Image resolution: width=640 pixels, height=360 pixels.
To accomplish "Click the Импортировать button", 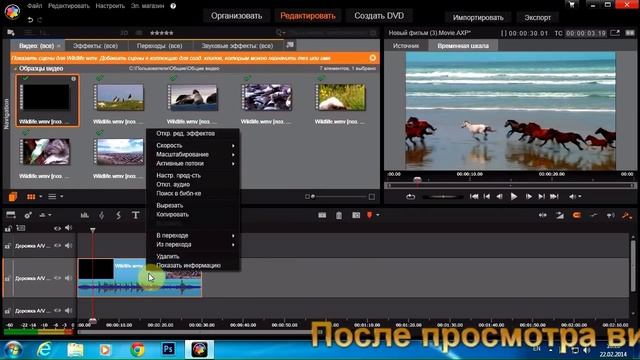I will click(478, 18).
